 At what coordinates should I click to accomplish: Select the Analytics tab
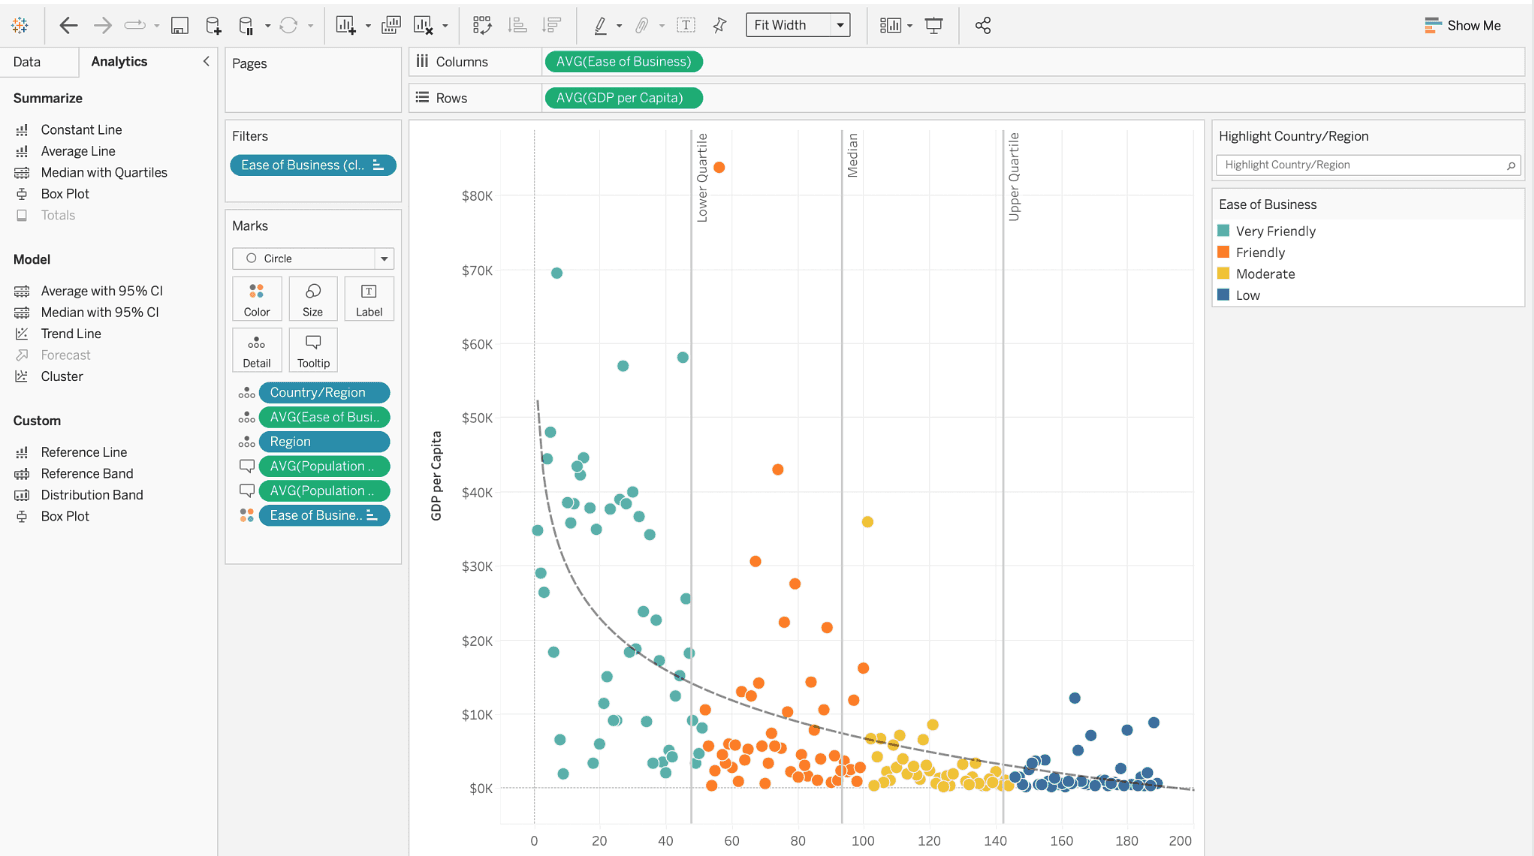click(x=119, y=61)
